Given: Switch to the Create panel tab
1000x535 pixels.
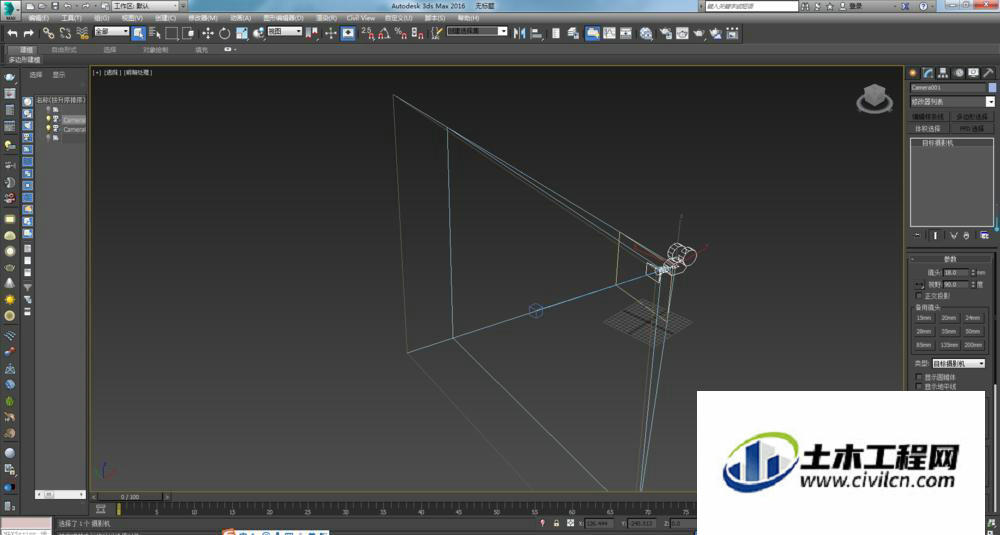Looking at the screenshot, I should [x=913, y=73].
